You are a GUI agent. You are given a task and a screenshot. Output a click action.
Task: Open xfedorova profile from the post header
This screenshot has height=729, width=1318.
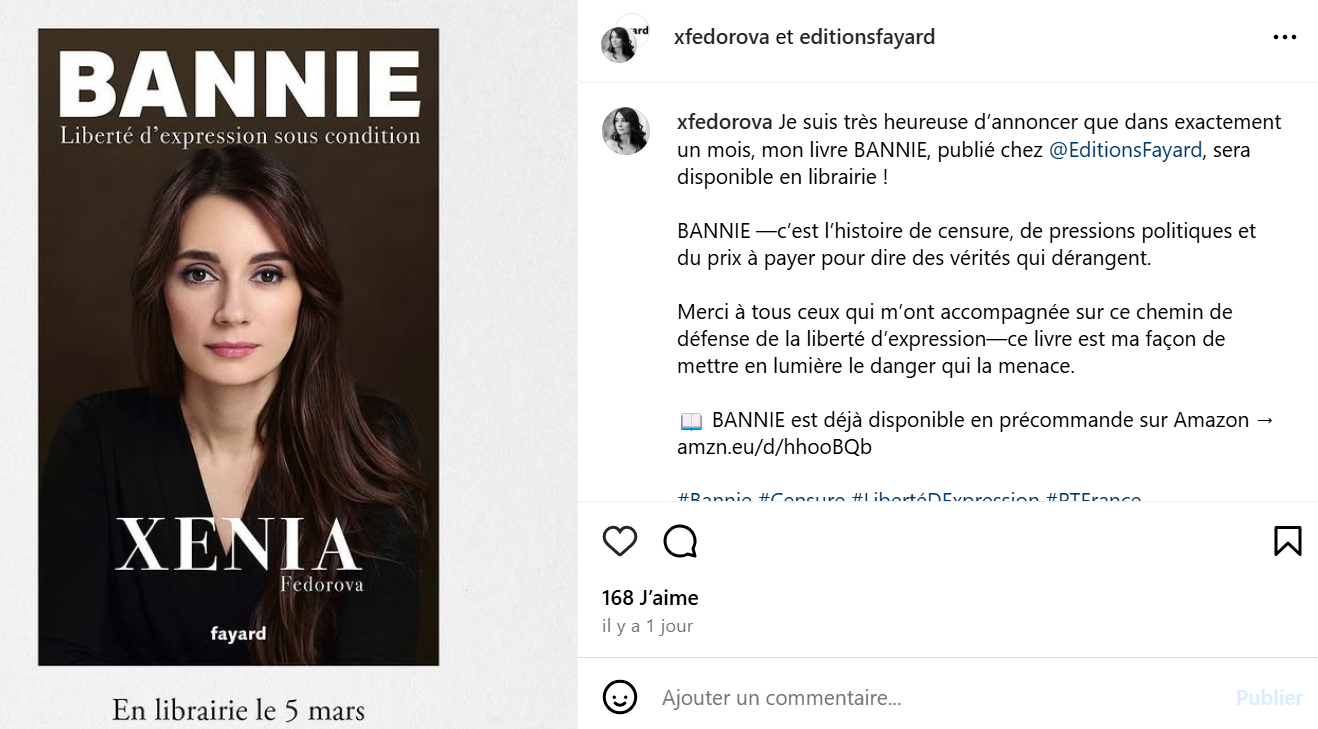coord(722,38)
